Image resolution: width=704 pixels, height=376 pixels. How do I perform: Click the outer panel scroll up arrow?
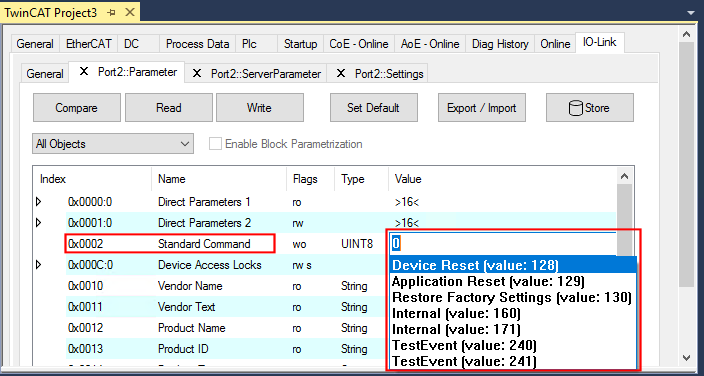(x=686, y=34)
